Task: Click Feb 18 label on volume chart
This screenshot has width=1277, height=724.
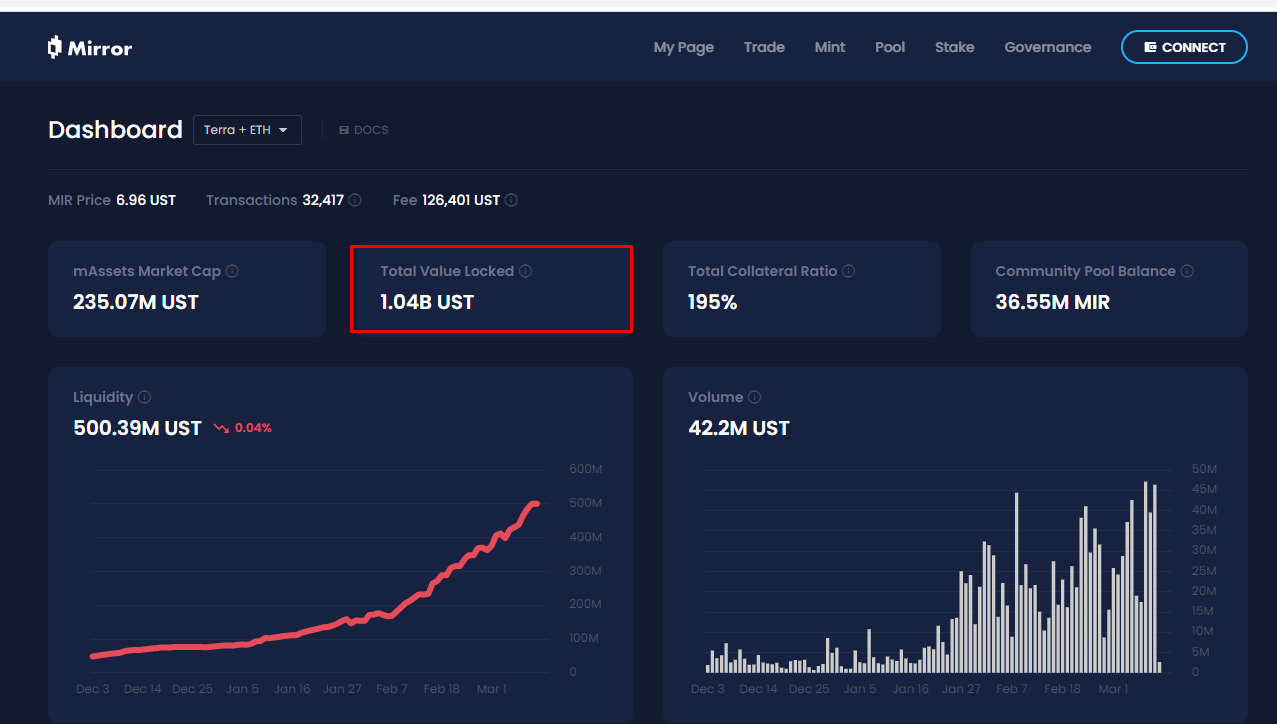Action: [1062, 689]
